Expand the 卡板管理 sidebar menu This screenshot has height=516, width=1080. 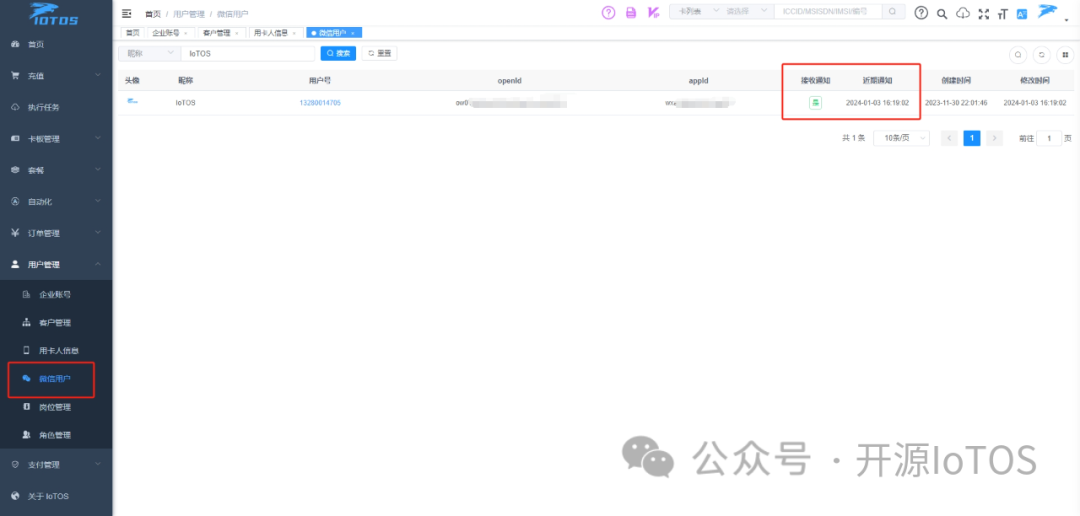(56, 138)
